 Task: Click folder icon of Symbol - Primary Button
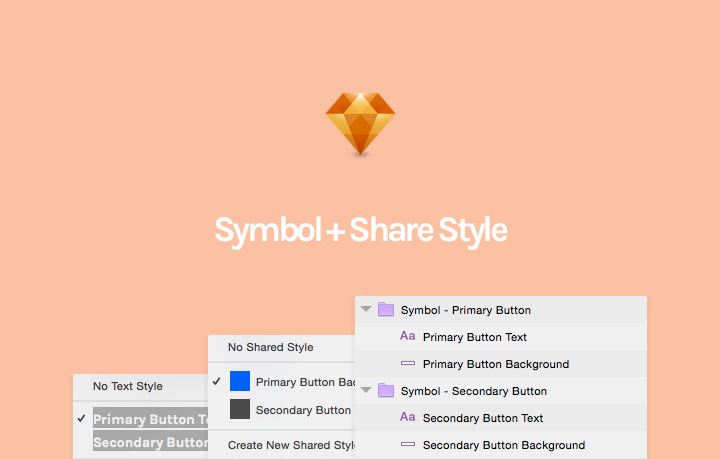[x=386, y=309]
